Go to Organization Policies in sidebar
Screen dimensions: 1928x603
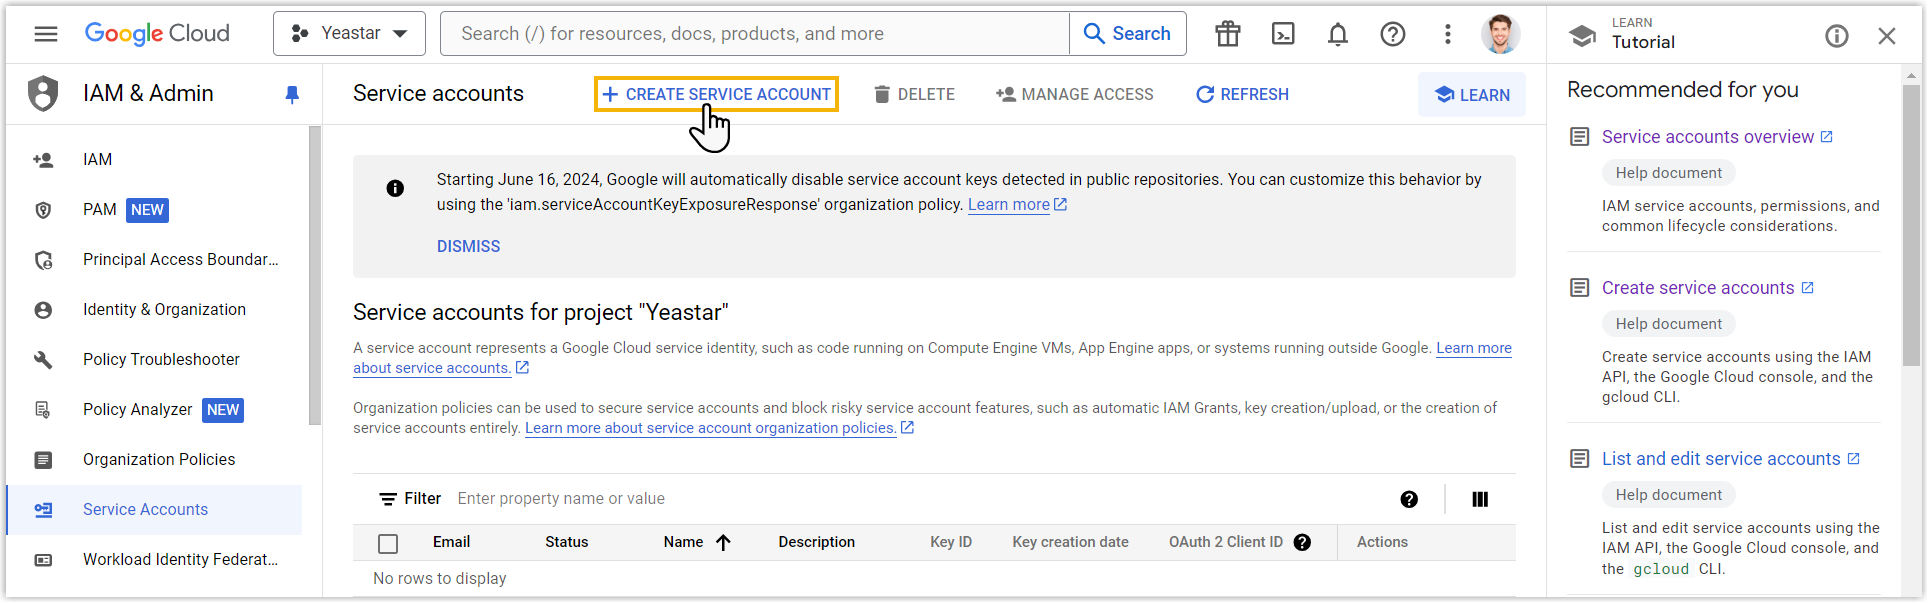[x=159, y=459]
